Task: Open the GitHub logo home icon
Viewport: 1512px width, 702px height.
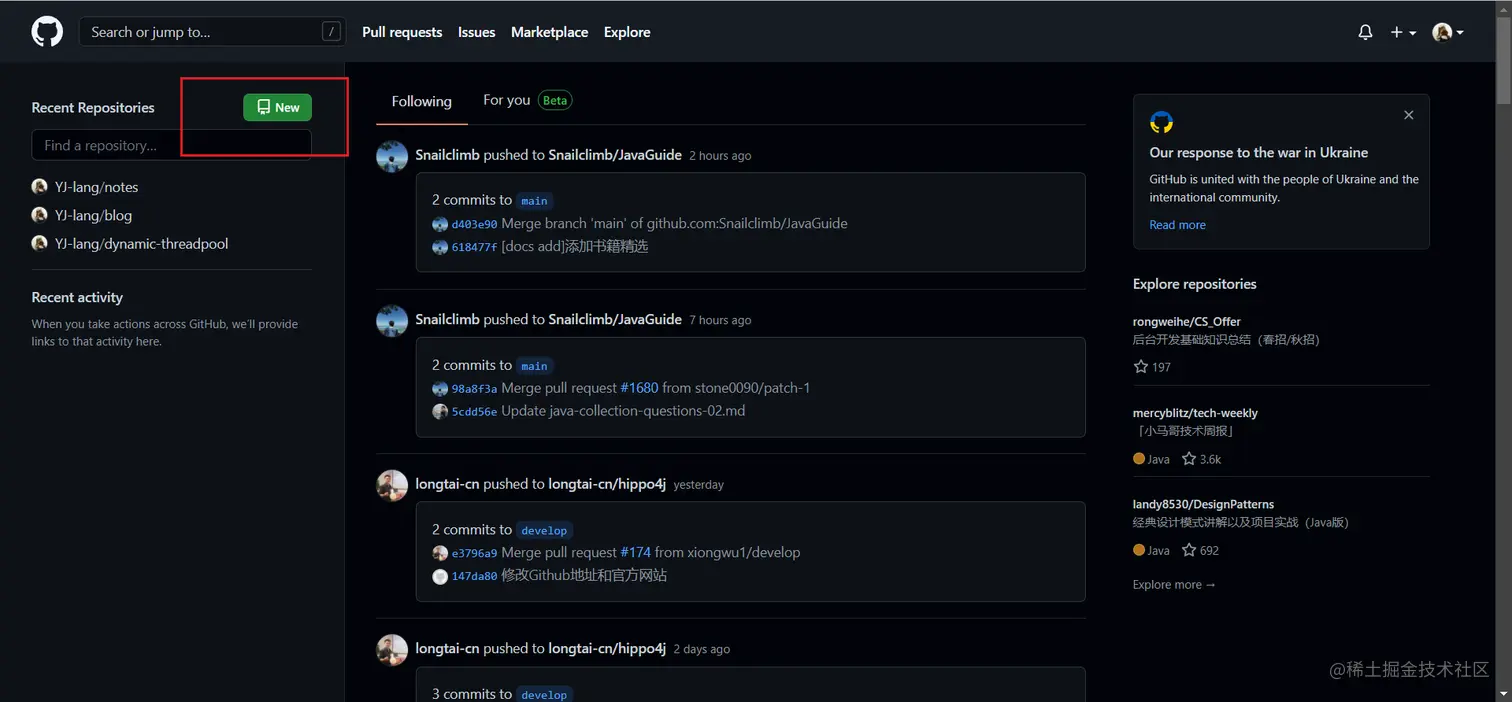Action: [47, 32]
